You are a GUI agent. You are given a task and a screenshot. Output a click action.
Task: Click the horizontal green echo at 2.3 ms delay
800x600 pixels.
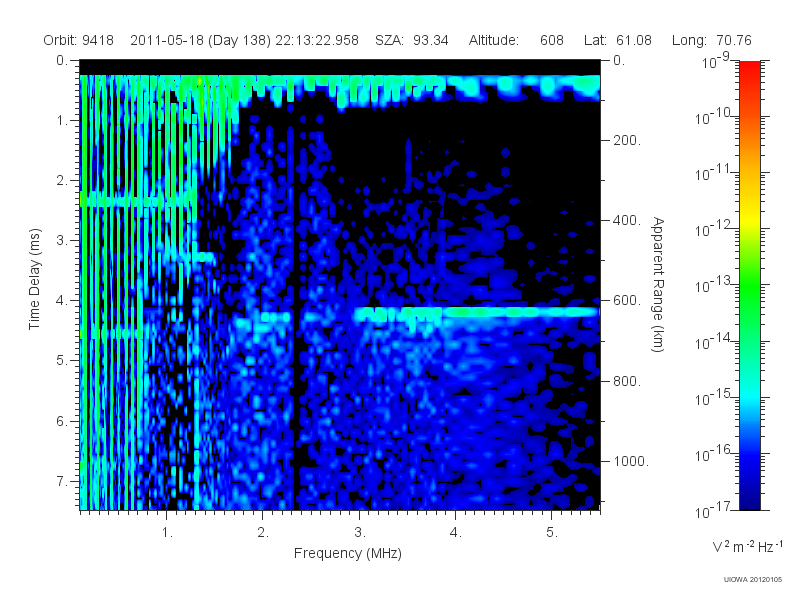pos(138,201)
